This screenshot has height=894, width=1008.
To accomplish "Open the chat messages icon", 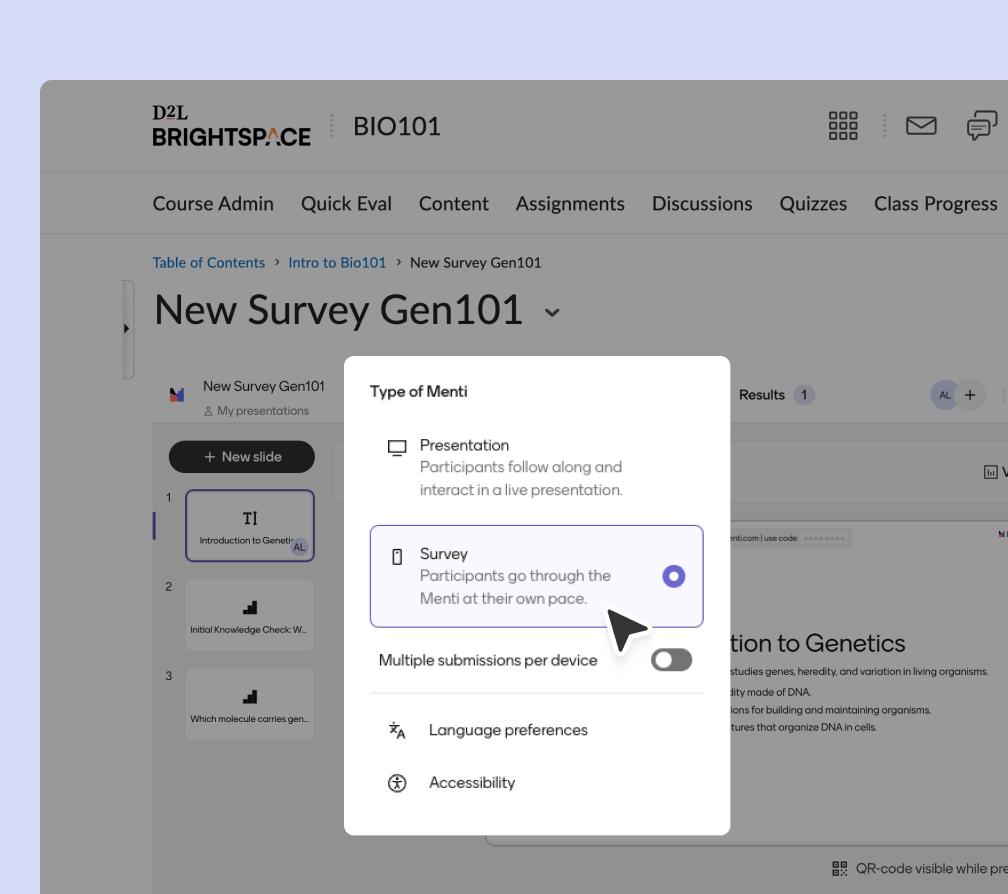I will pyautogui.click(x=981, y=126).
